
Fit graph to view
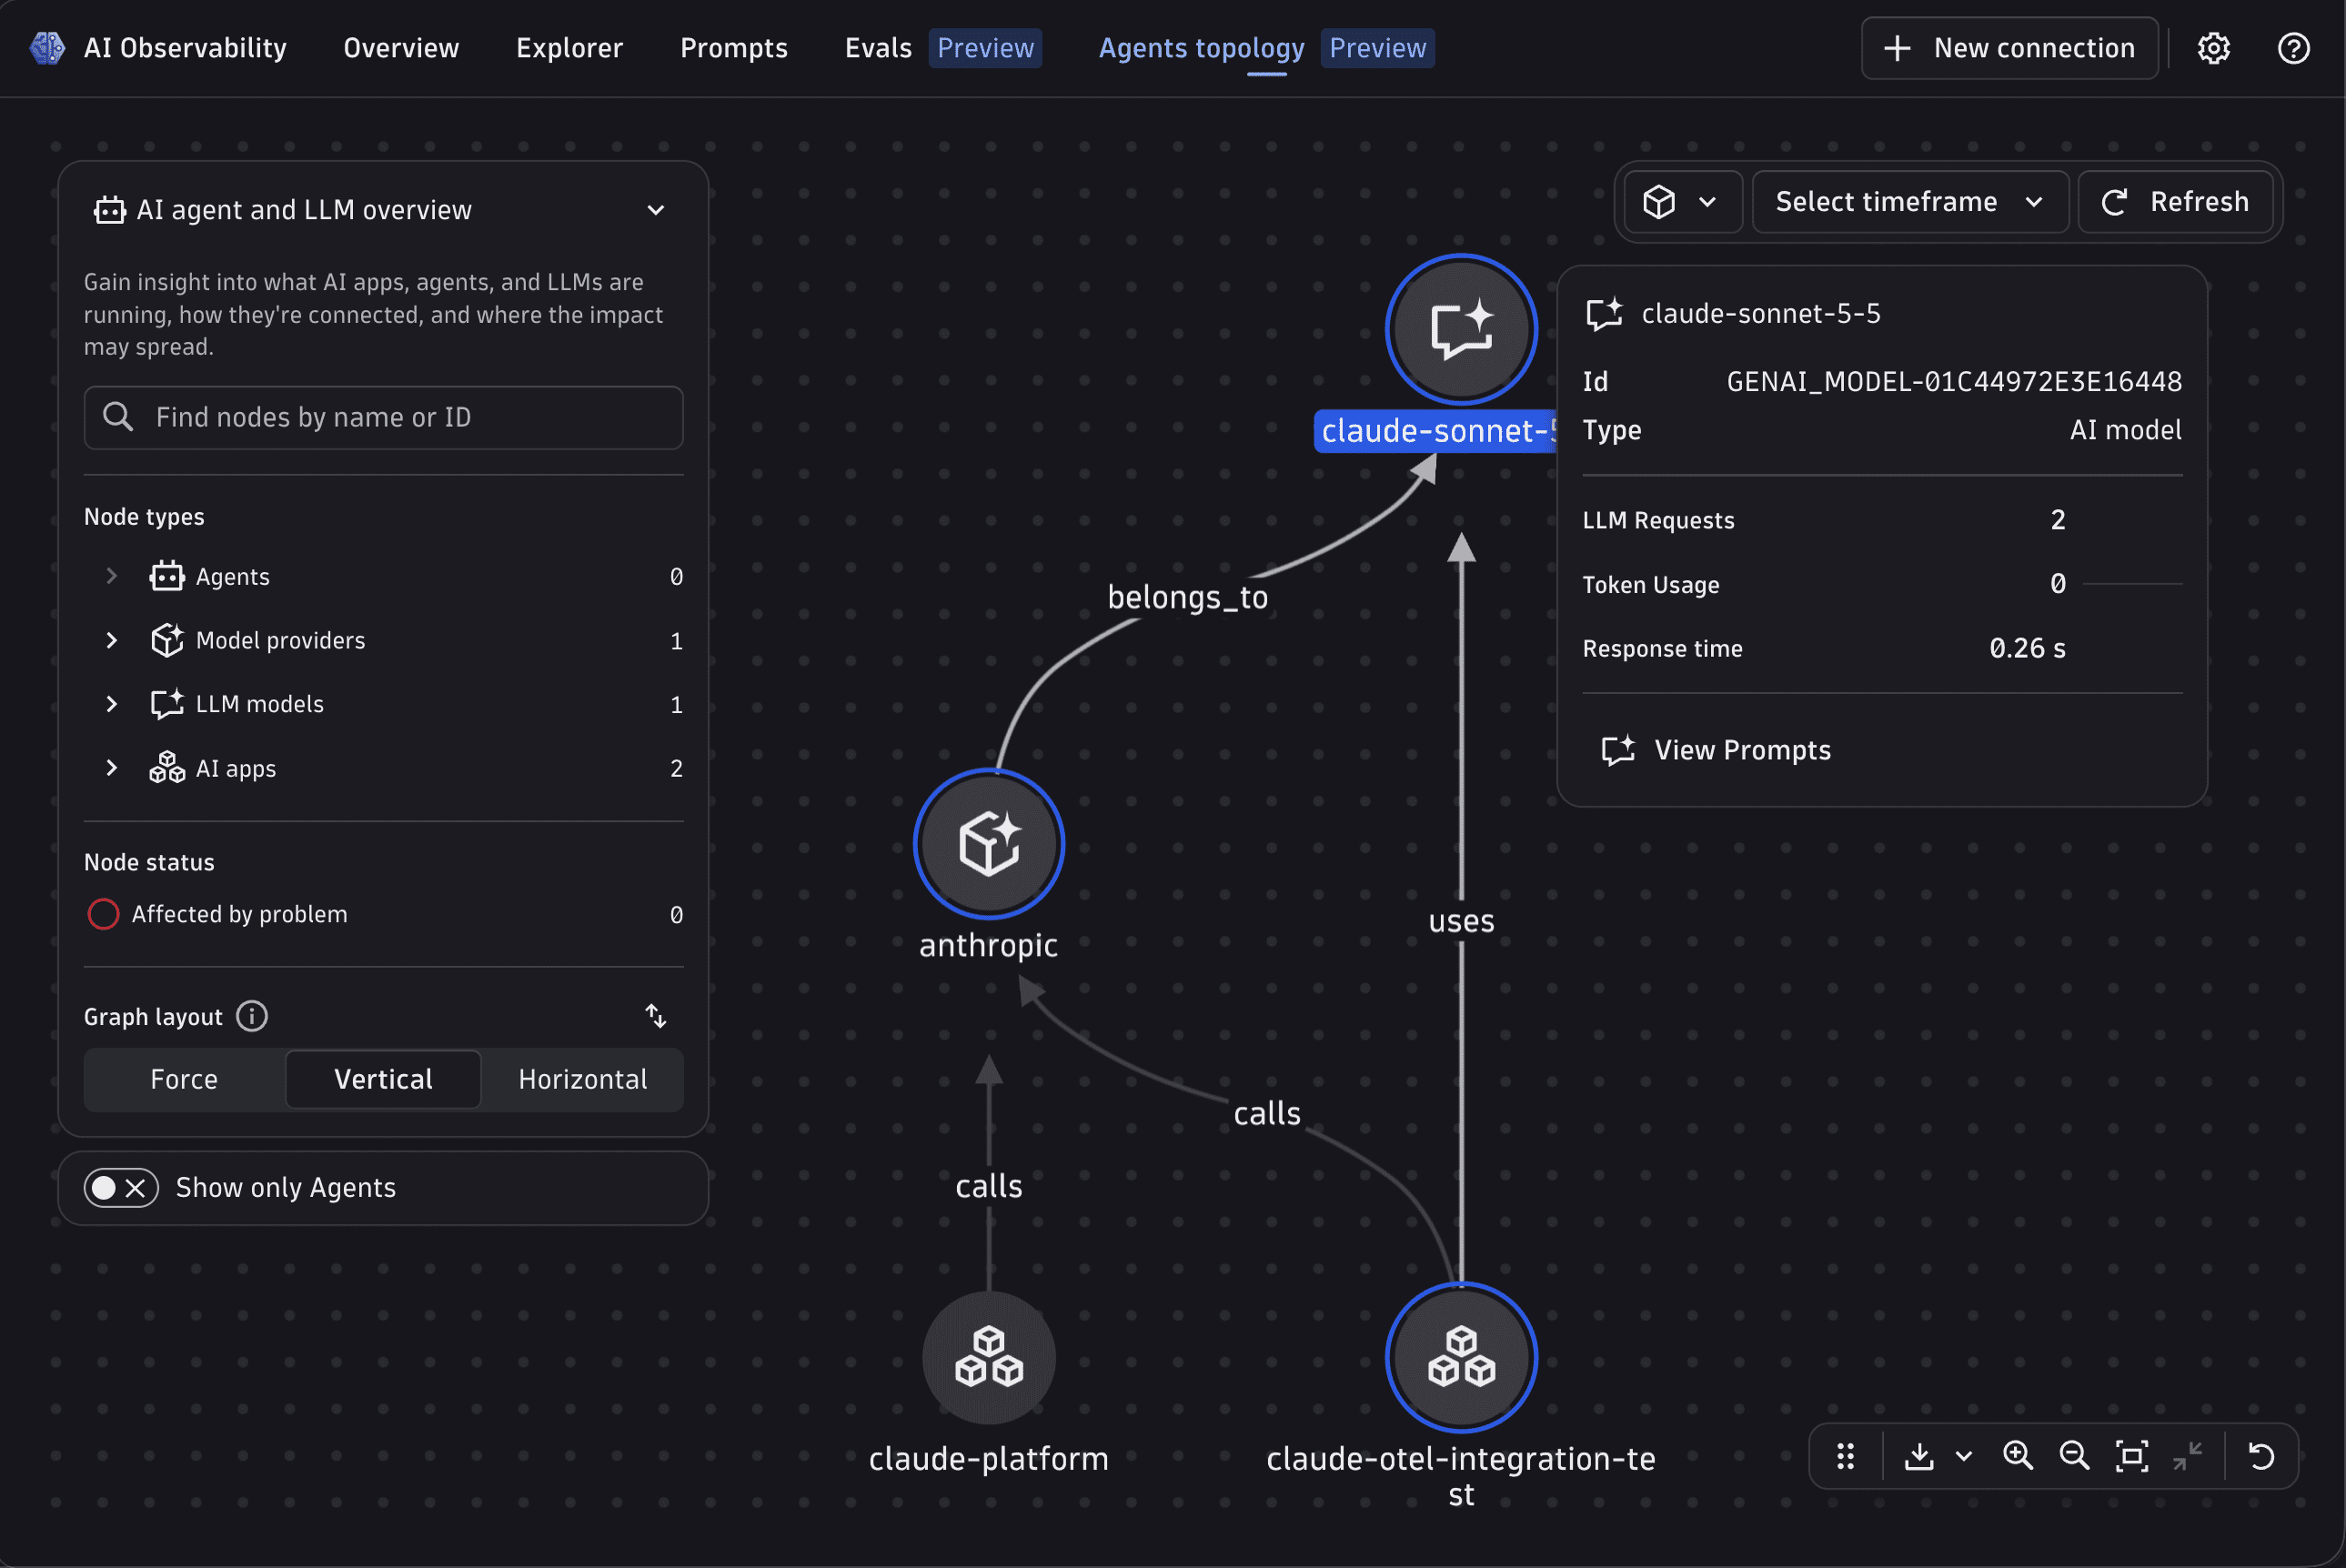(x=2132, y=1456)
